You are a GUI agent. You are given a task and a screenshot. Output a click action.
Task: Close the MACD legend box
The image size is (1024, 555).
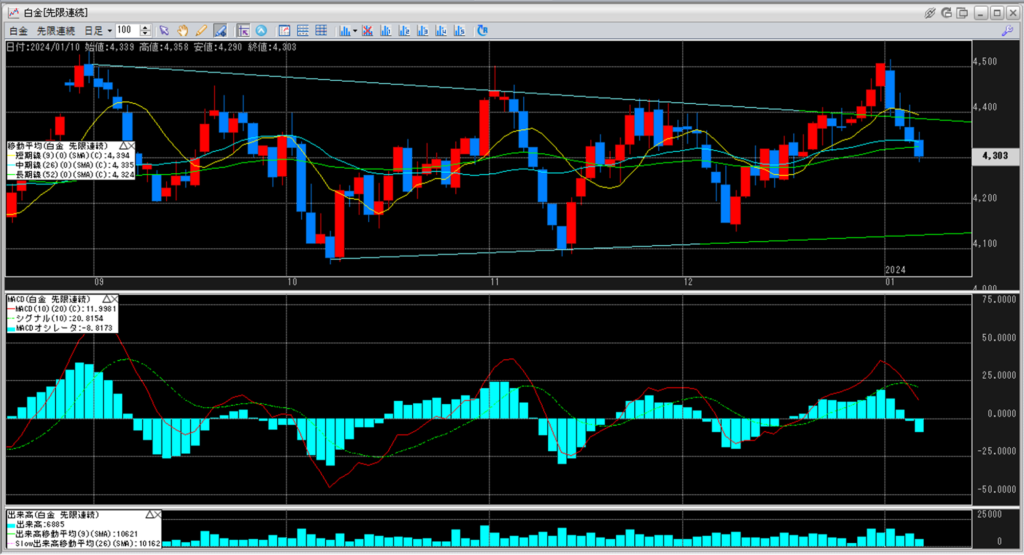pyautogui.click(x=114, y=299)
